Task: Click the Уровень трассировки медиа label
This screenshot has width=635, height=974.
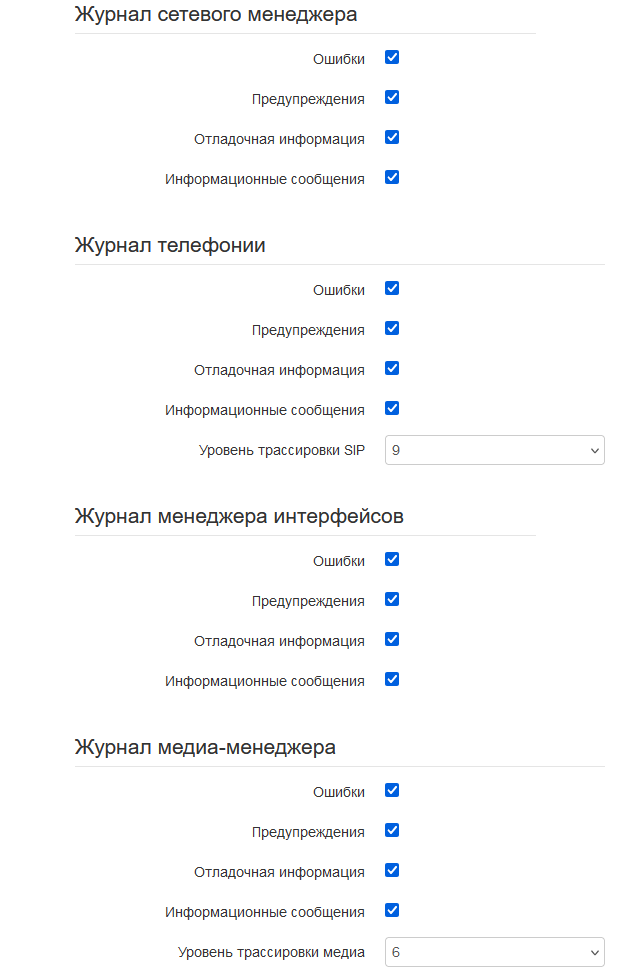Action: pyautogui.click(x=271, y=952)
